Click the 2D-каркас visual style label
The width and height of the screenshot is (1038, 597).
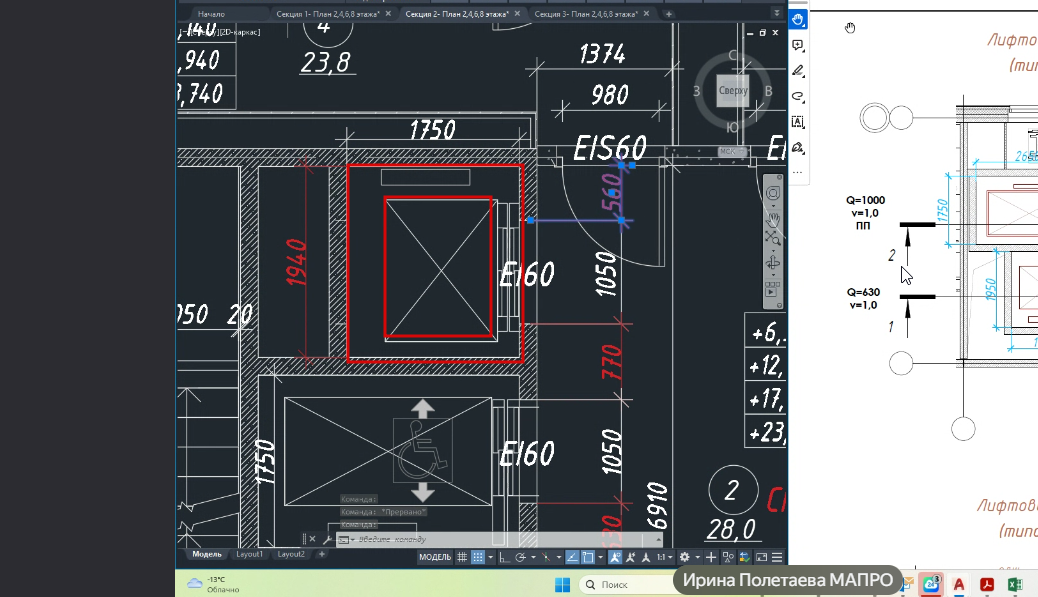[239, 32]
